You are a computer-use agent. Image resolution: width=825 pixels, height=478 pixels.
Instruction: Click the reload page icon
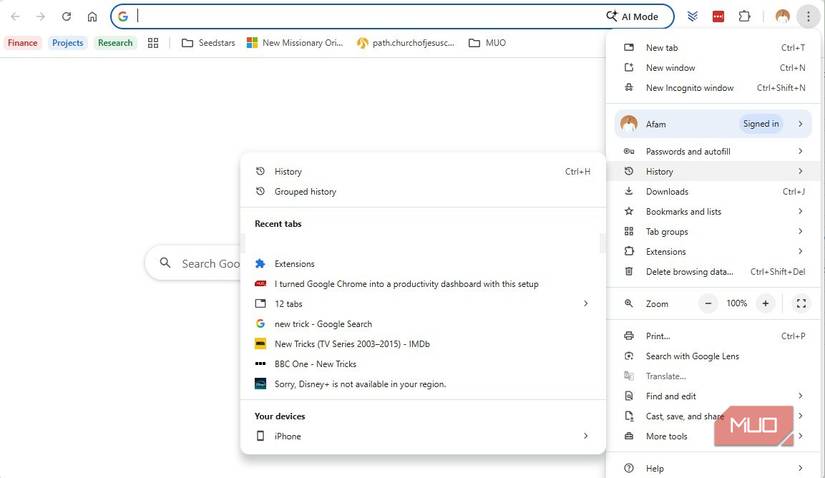coord(66,16)
